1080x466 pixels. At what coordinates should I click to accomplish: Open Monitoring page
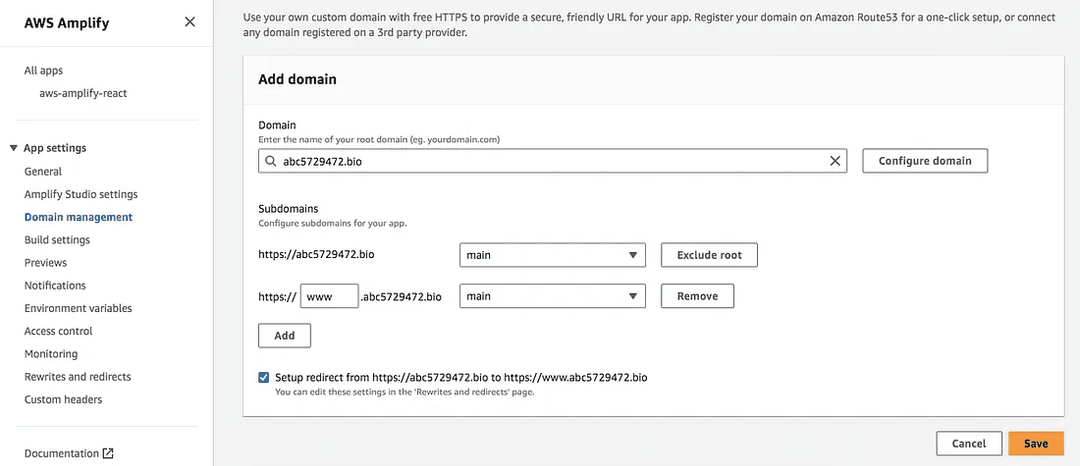point(51,354)
